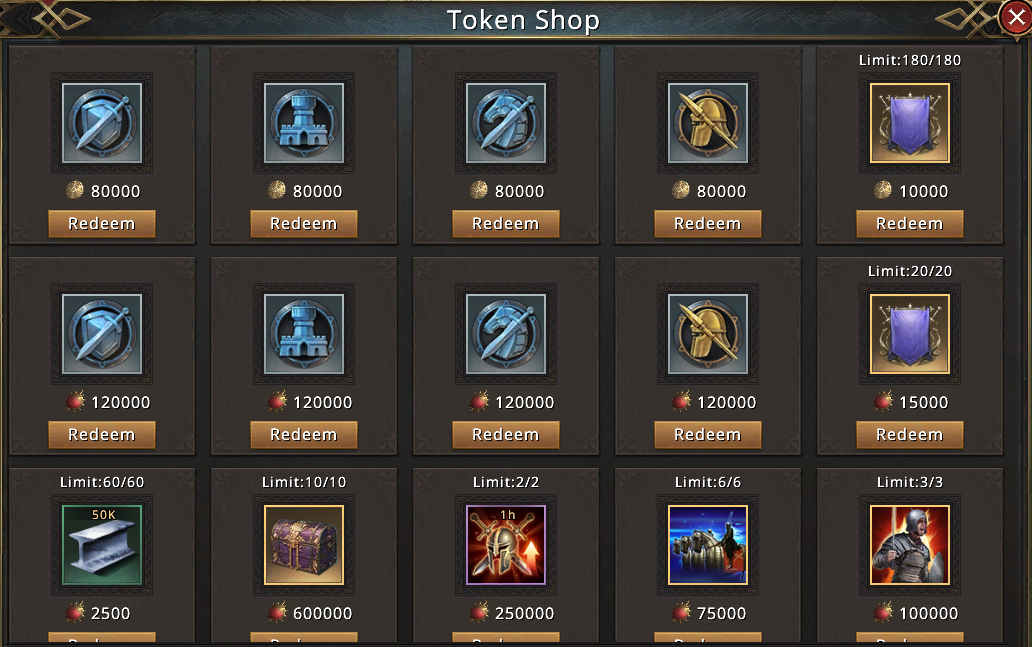Select the cavalry march item with Limit 6/6
1032x647 pixels.
click(708, 545)
